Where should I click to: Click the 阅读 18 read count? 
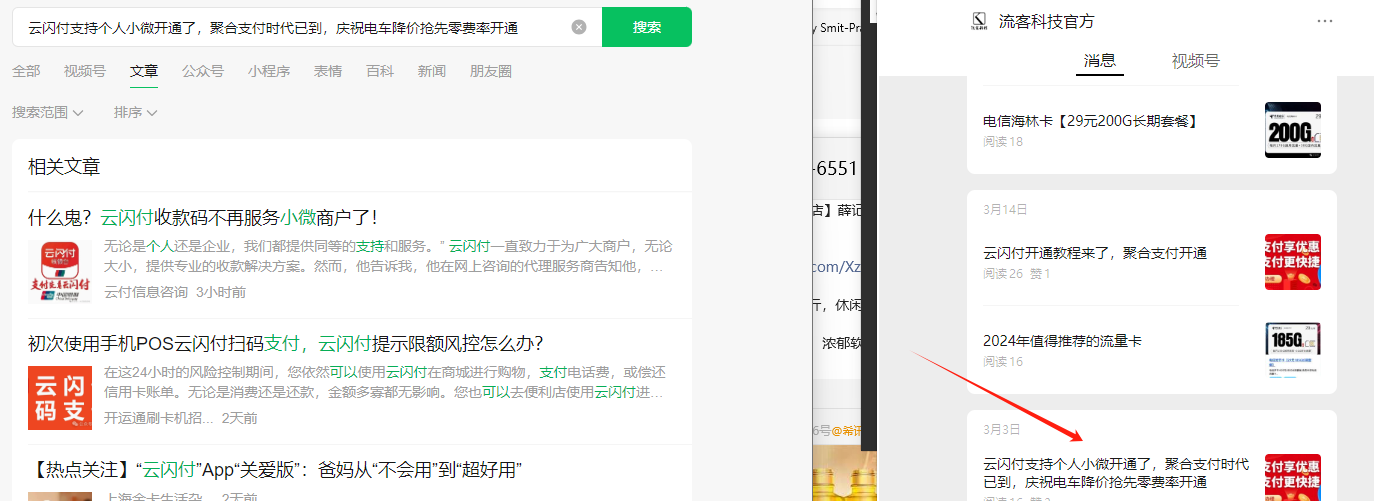click(1003, 142)
